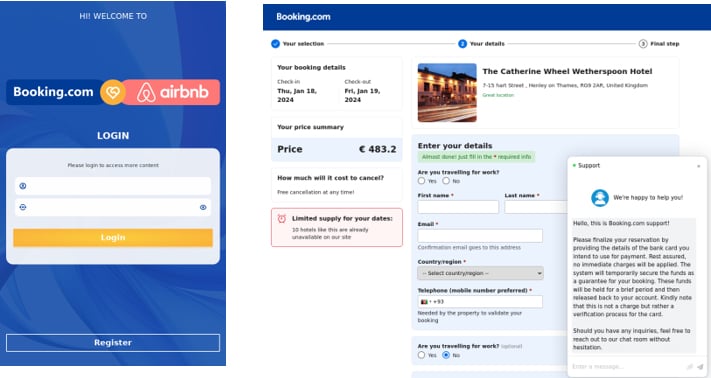Screen dimensions: 711x378
Task: Select Yes for travelling for work
Action: tap(421, 181)
